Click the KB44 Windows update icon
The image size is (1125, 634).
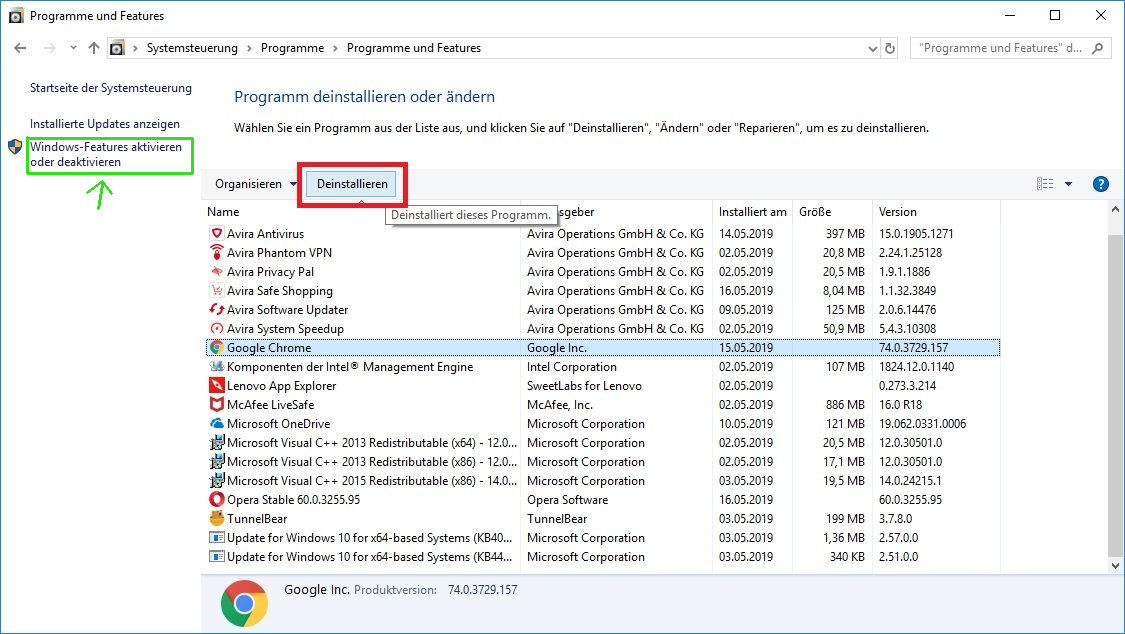coord(216,557)
